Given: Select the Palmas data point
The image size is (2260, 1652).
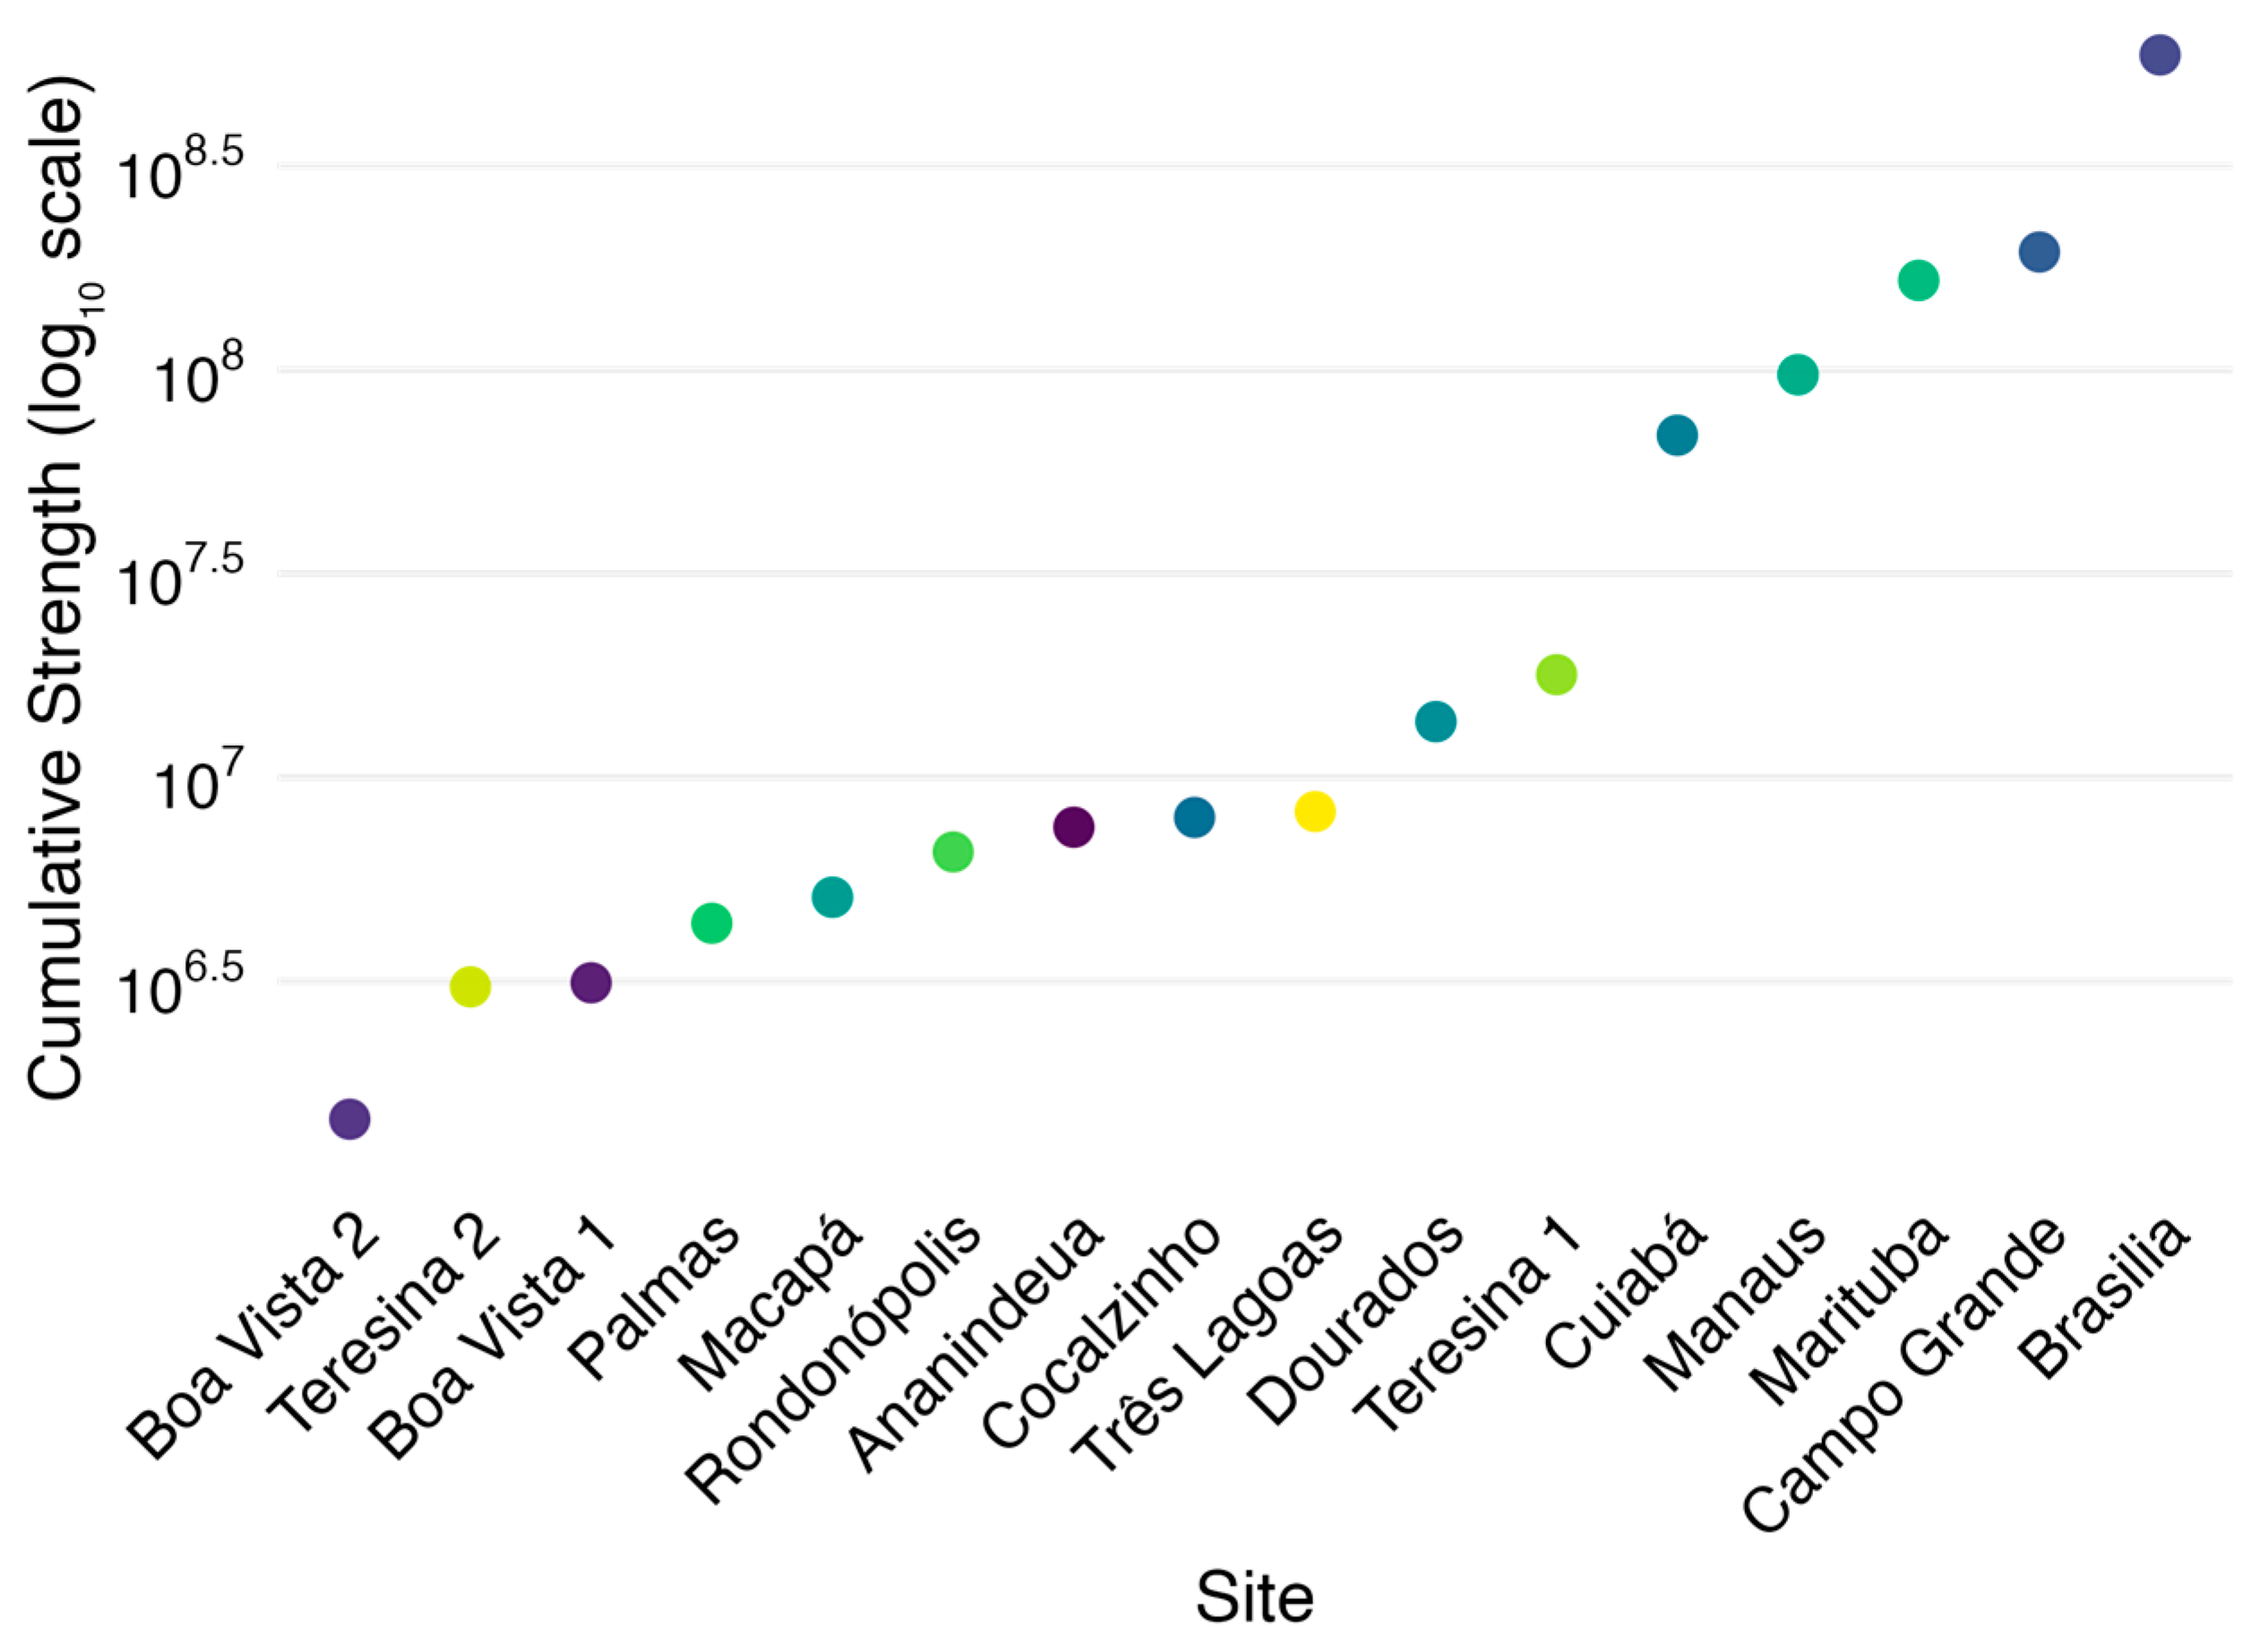Looking at the screenshot, I should pyautogui.click(x=711, y=922).
